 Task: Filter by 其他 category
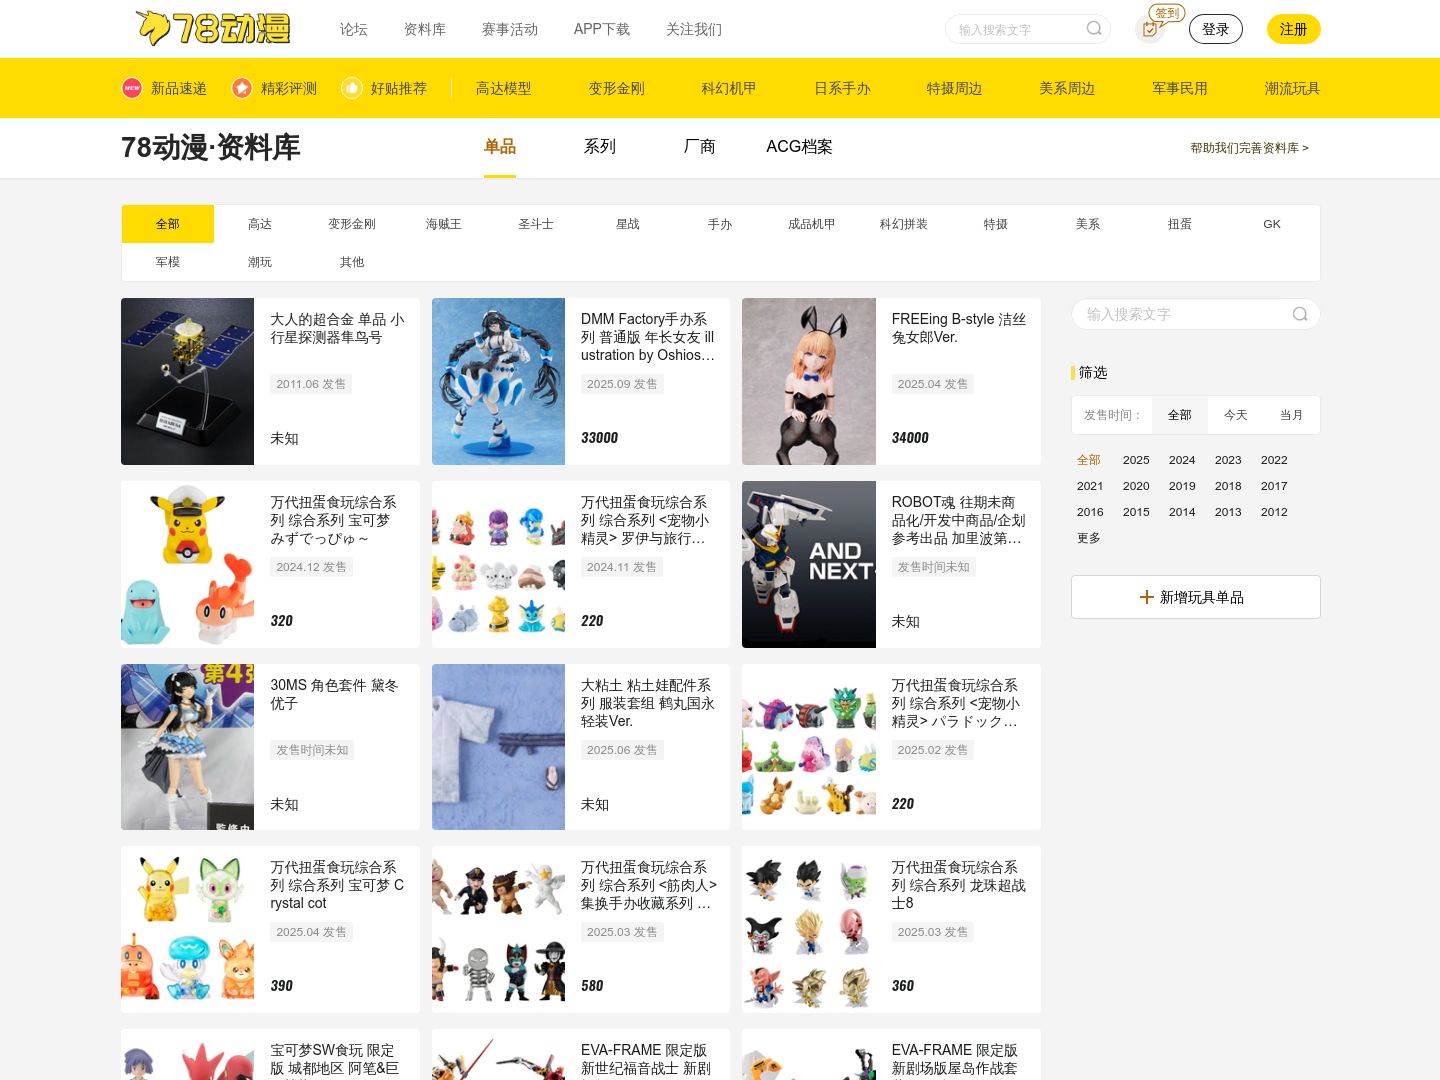pos(352,262)
